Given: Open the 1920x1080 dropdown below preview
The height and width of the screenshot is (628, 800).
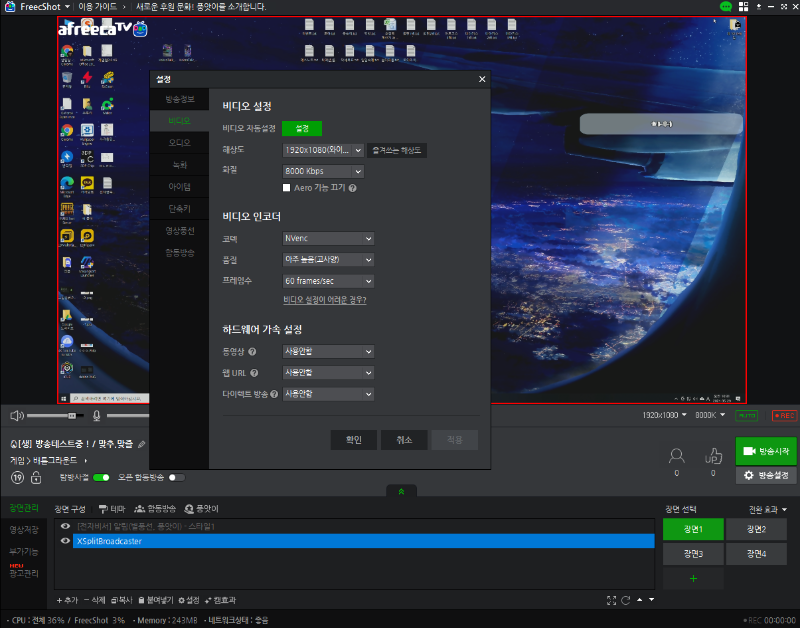Looking at the screenshot, I should pos(664,415).
